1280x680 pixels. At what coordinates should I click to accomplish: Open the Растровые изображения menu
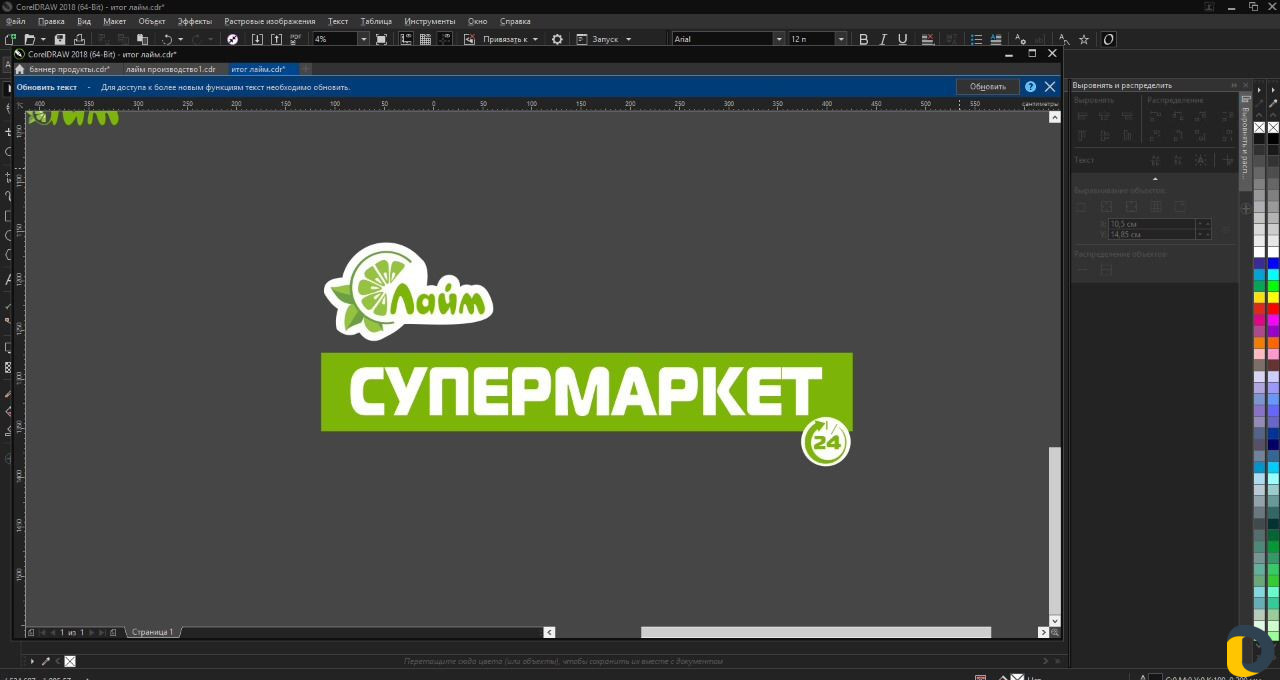269,21
